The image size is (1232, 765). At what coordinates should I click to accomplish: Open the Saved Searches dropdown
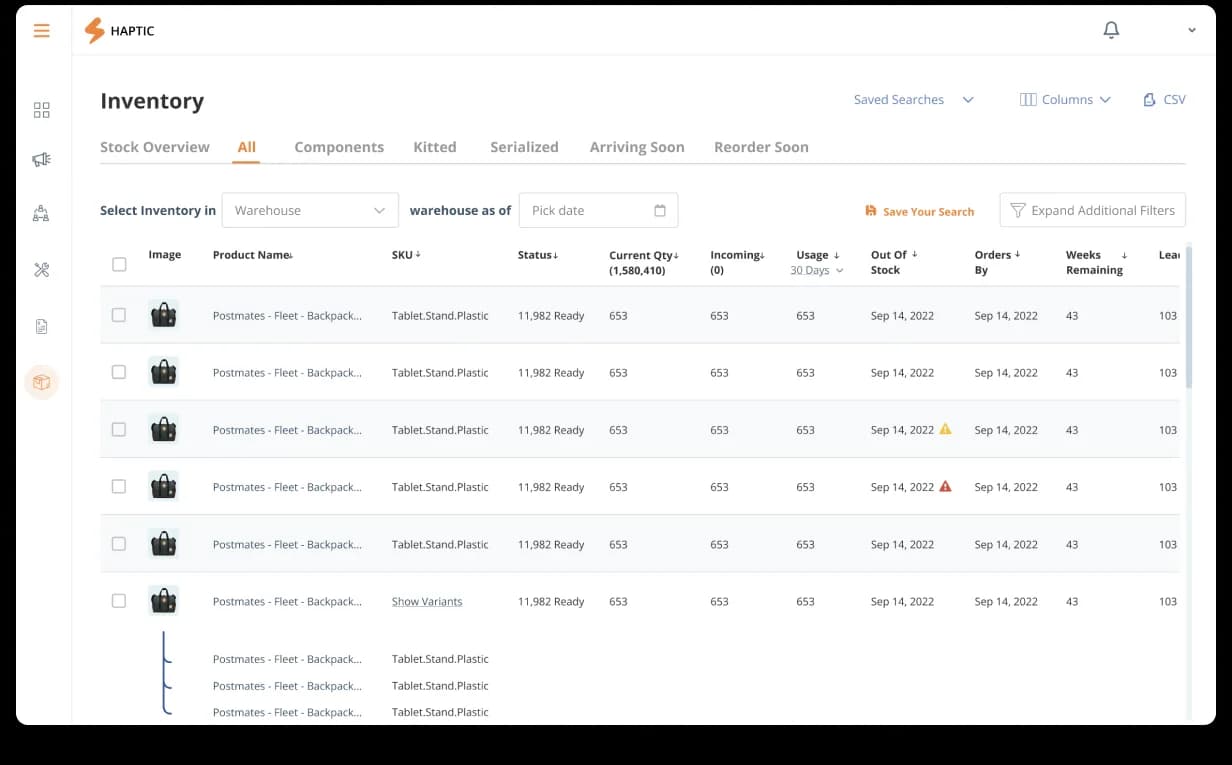(914, 100)
